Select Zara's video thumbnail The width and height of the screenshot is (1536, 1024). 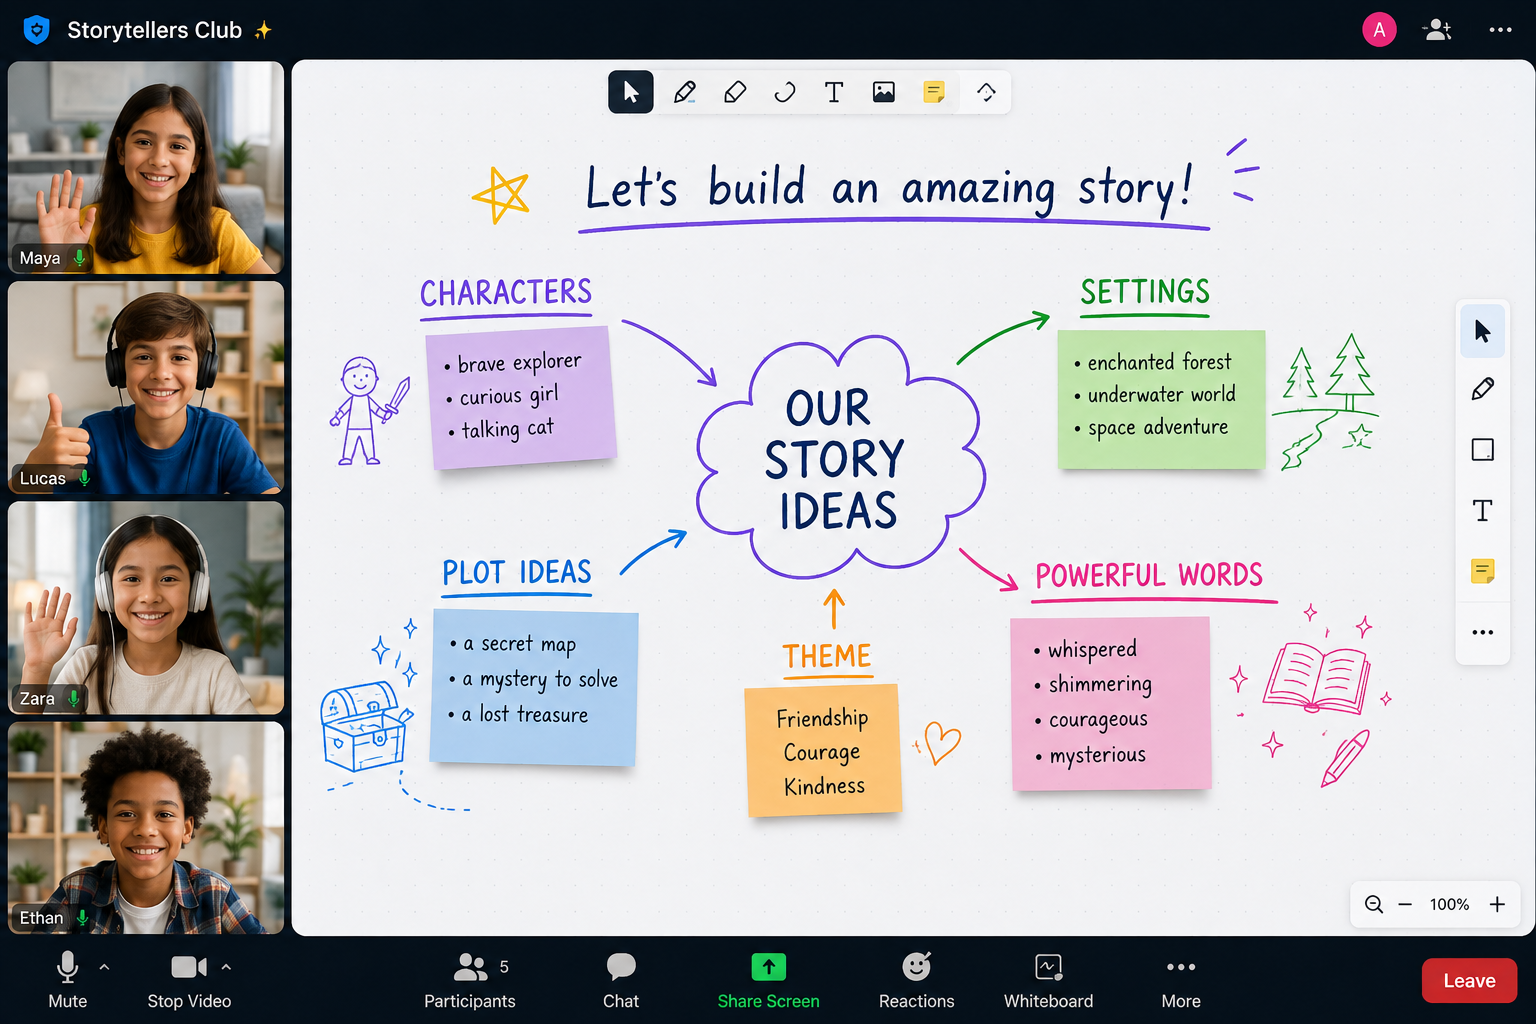pos(146,608)
